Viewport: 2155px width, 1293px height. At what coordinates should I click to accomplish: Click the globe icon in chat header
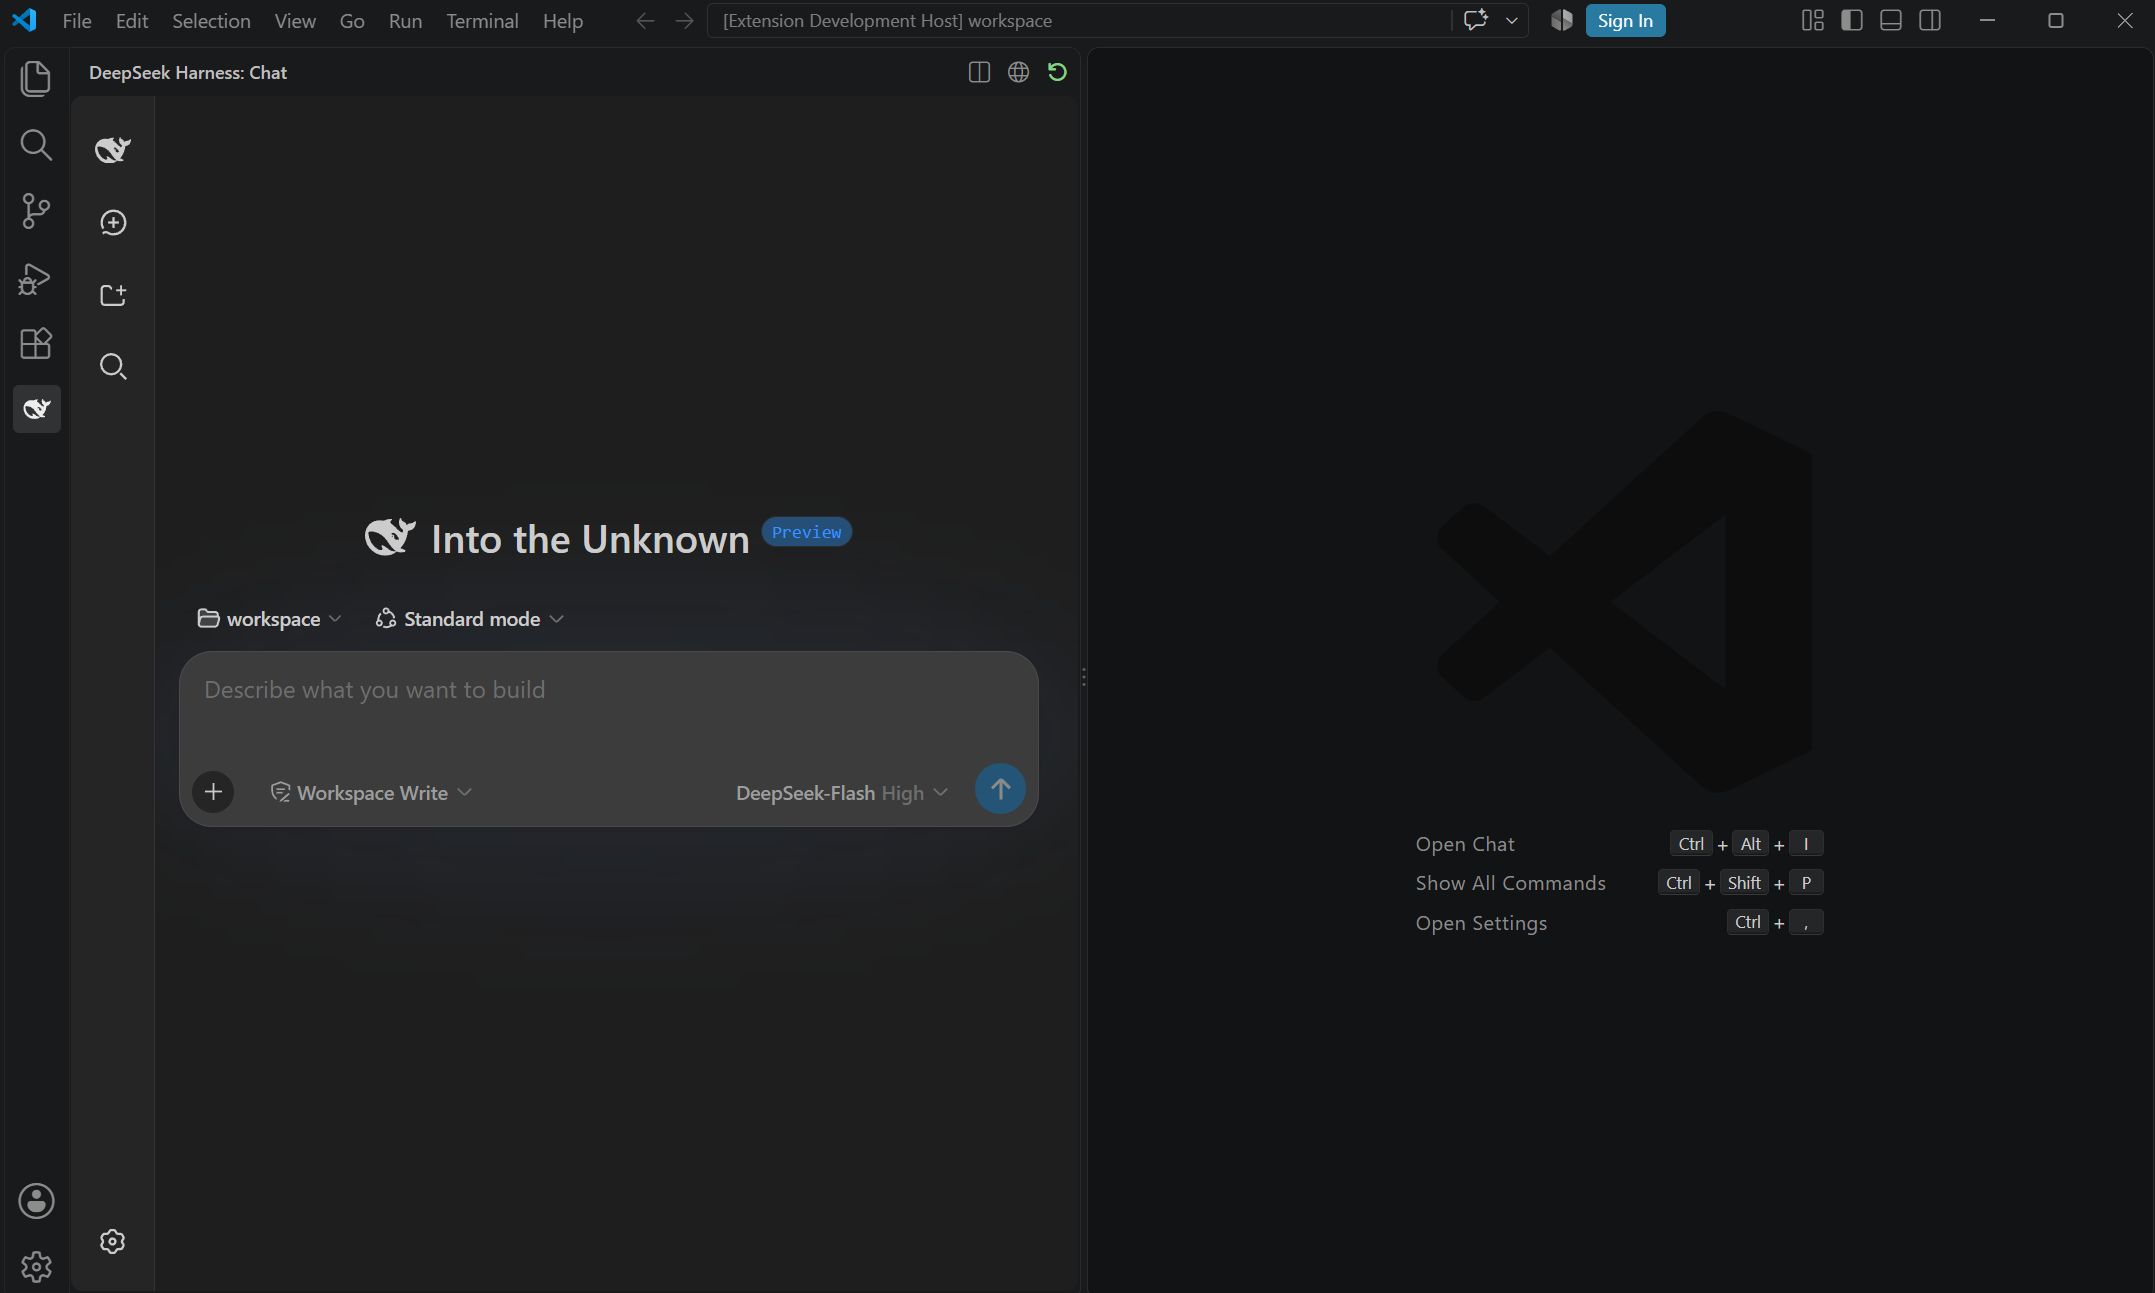1018,72
